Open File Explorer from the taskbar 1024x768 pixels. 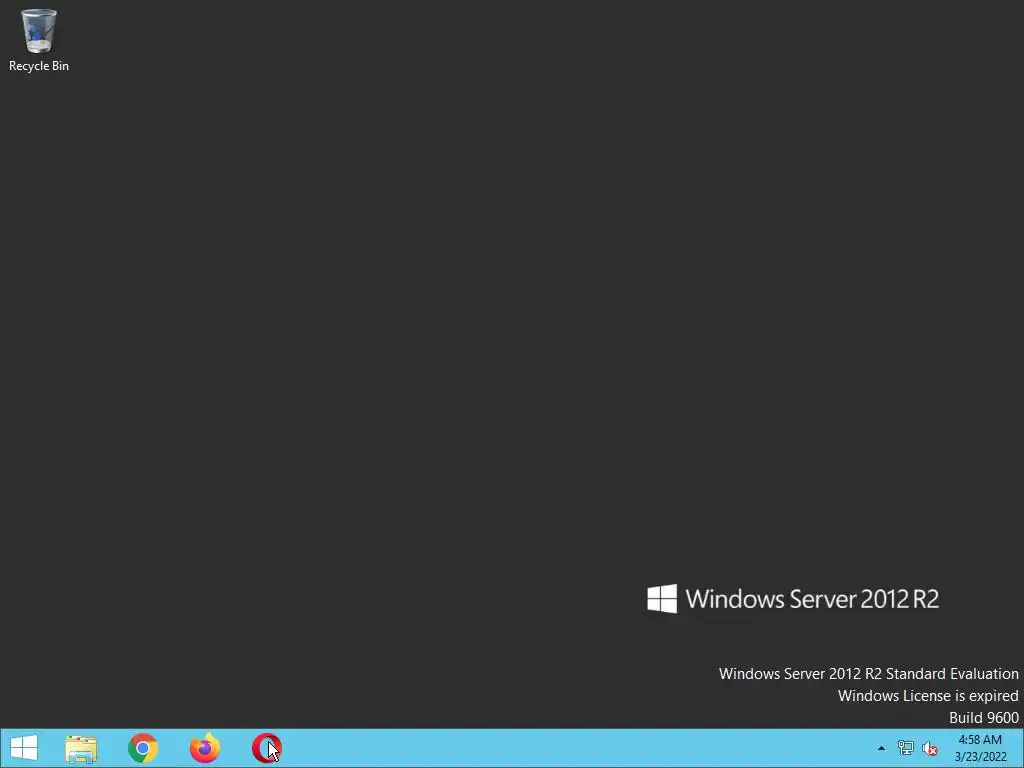click(x=81, y=748)
